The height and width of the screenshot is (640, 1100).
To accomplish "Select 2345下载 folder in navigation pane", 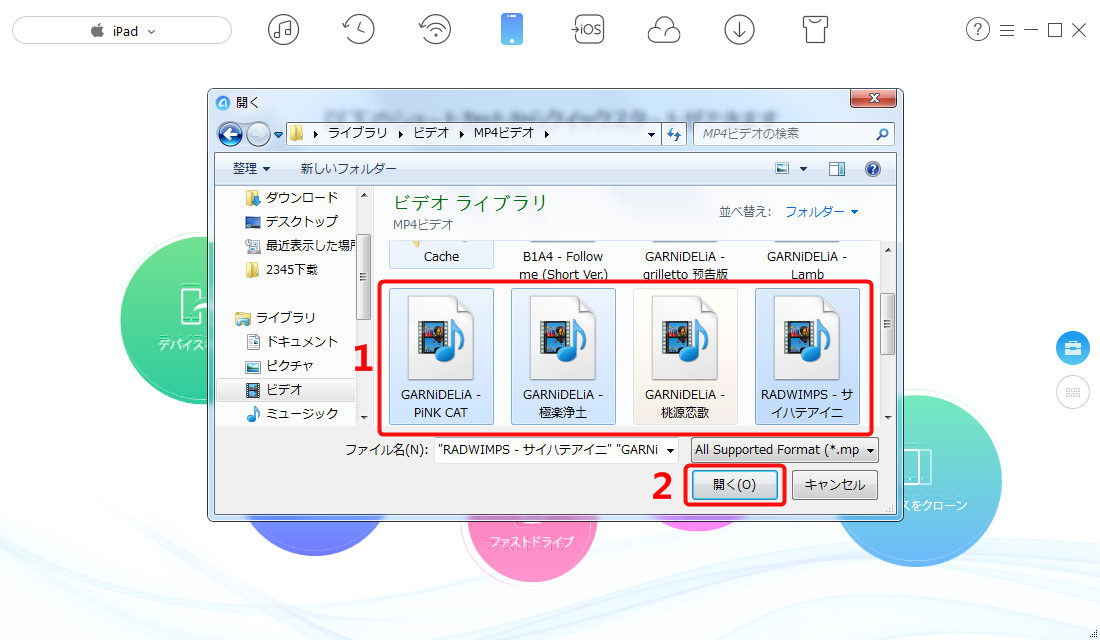I will pyautogui.click(x=282, y=269).
